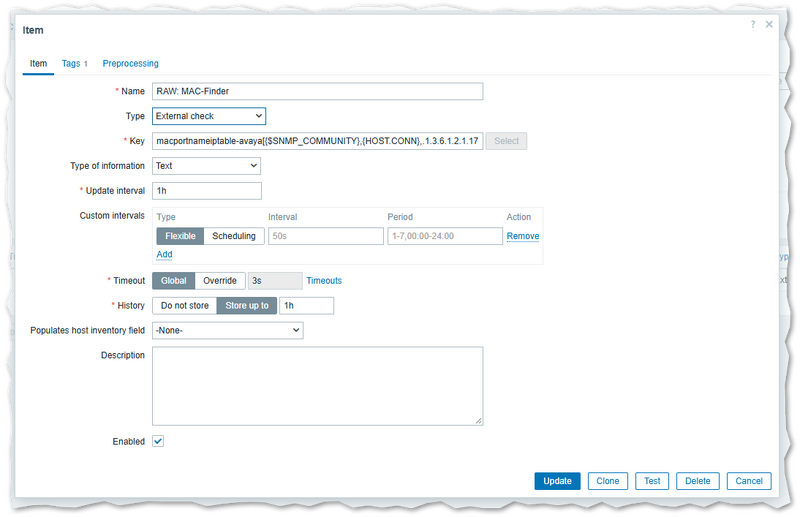Viewport: 800px width, 517px height.
Task: Click into the Key input field
Action: pos(317,141)
